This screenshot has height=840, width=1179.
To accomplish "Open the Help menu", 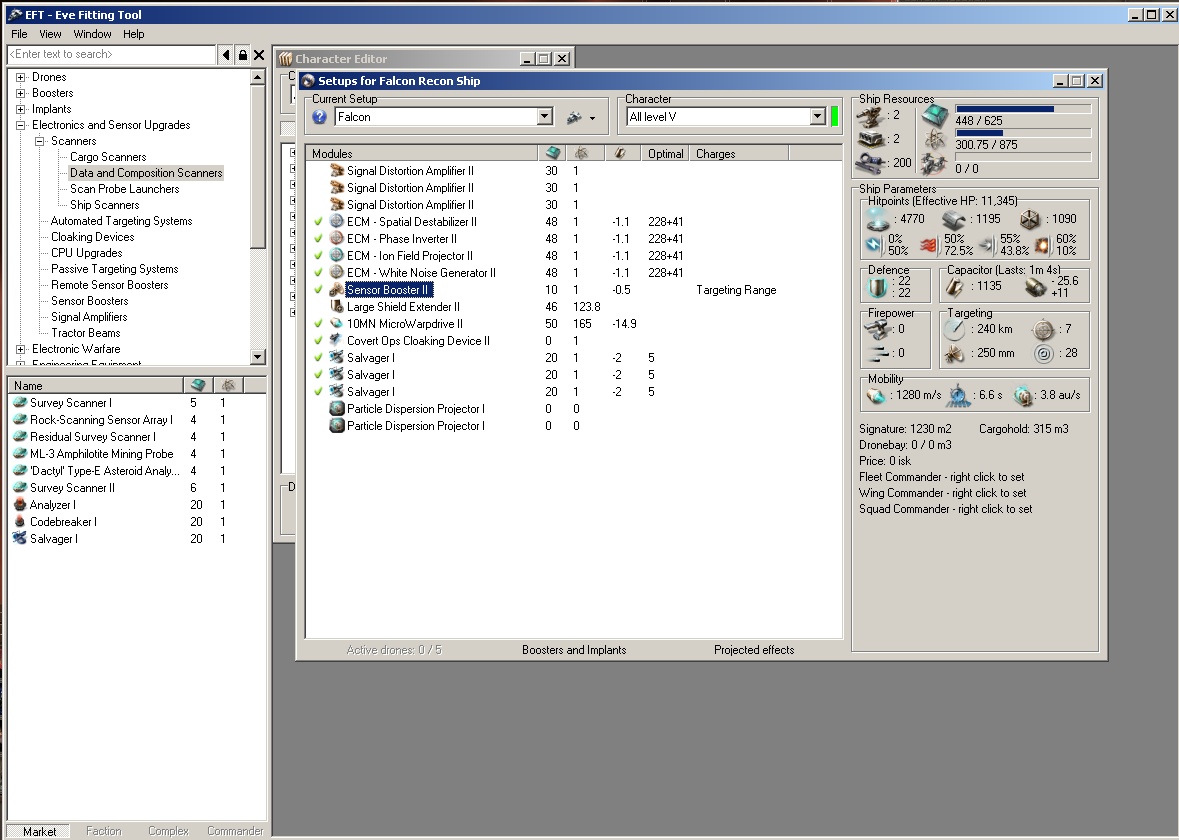I will tap(134, 34).
